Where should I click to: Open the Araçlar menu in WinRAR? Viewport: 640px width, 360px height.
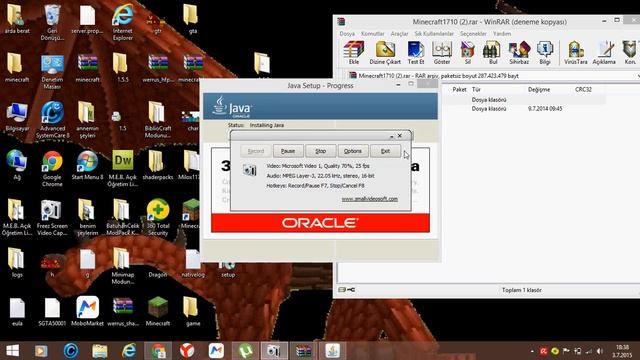tap(399, 33)
